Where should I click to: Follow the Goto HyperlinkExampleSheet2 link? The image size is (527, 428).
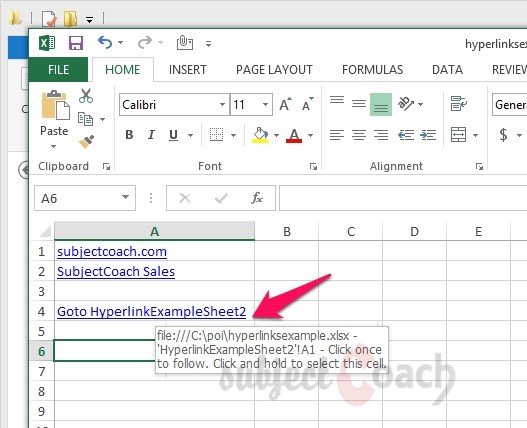[x=152, y=312]
